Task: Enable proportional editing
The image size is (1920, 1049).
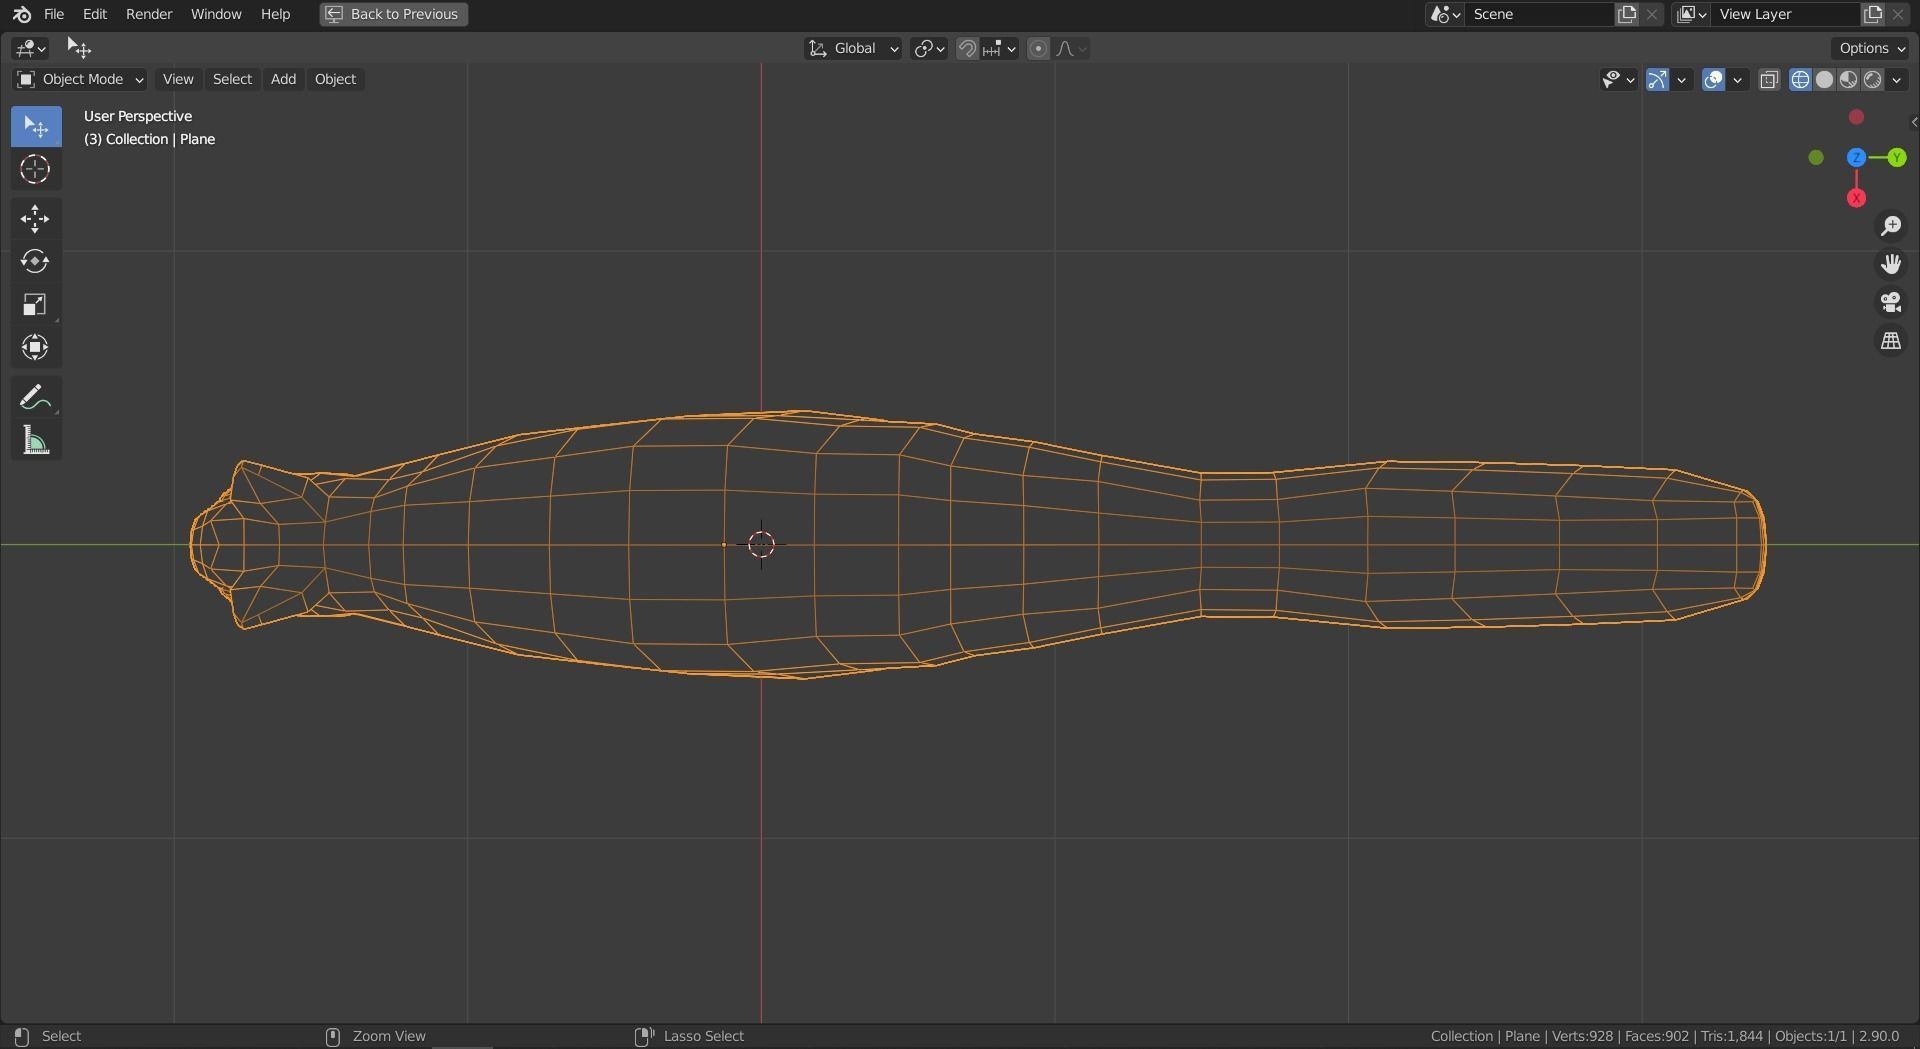Action: pyautogui.click(x=1038, y=48)
